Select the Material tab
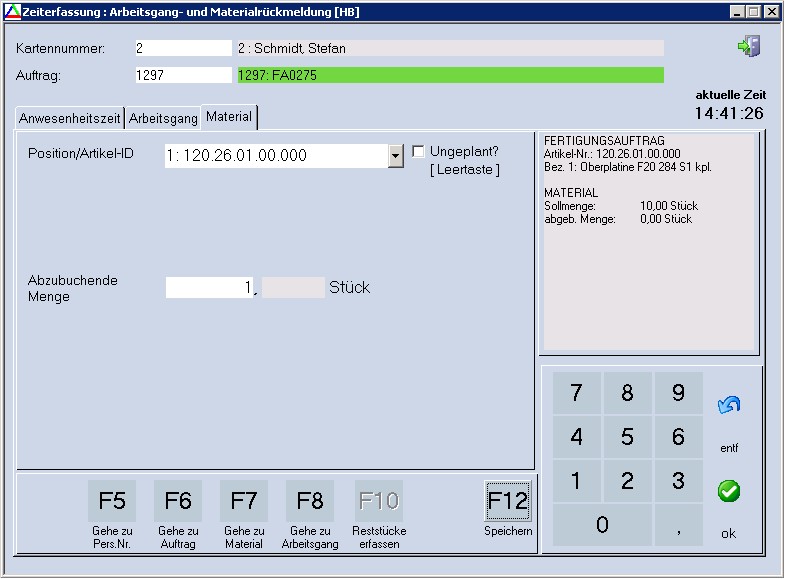Viewport: 785px width, 579px height. click(x=229, y=117)
